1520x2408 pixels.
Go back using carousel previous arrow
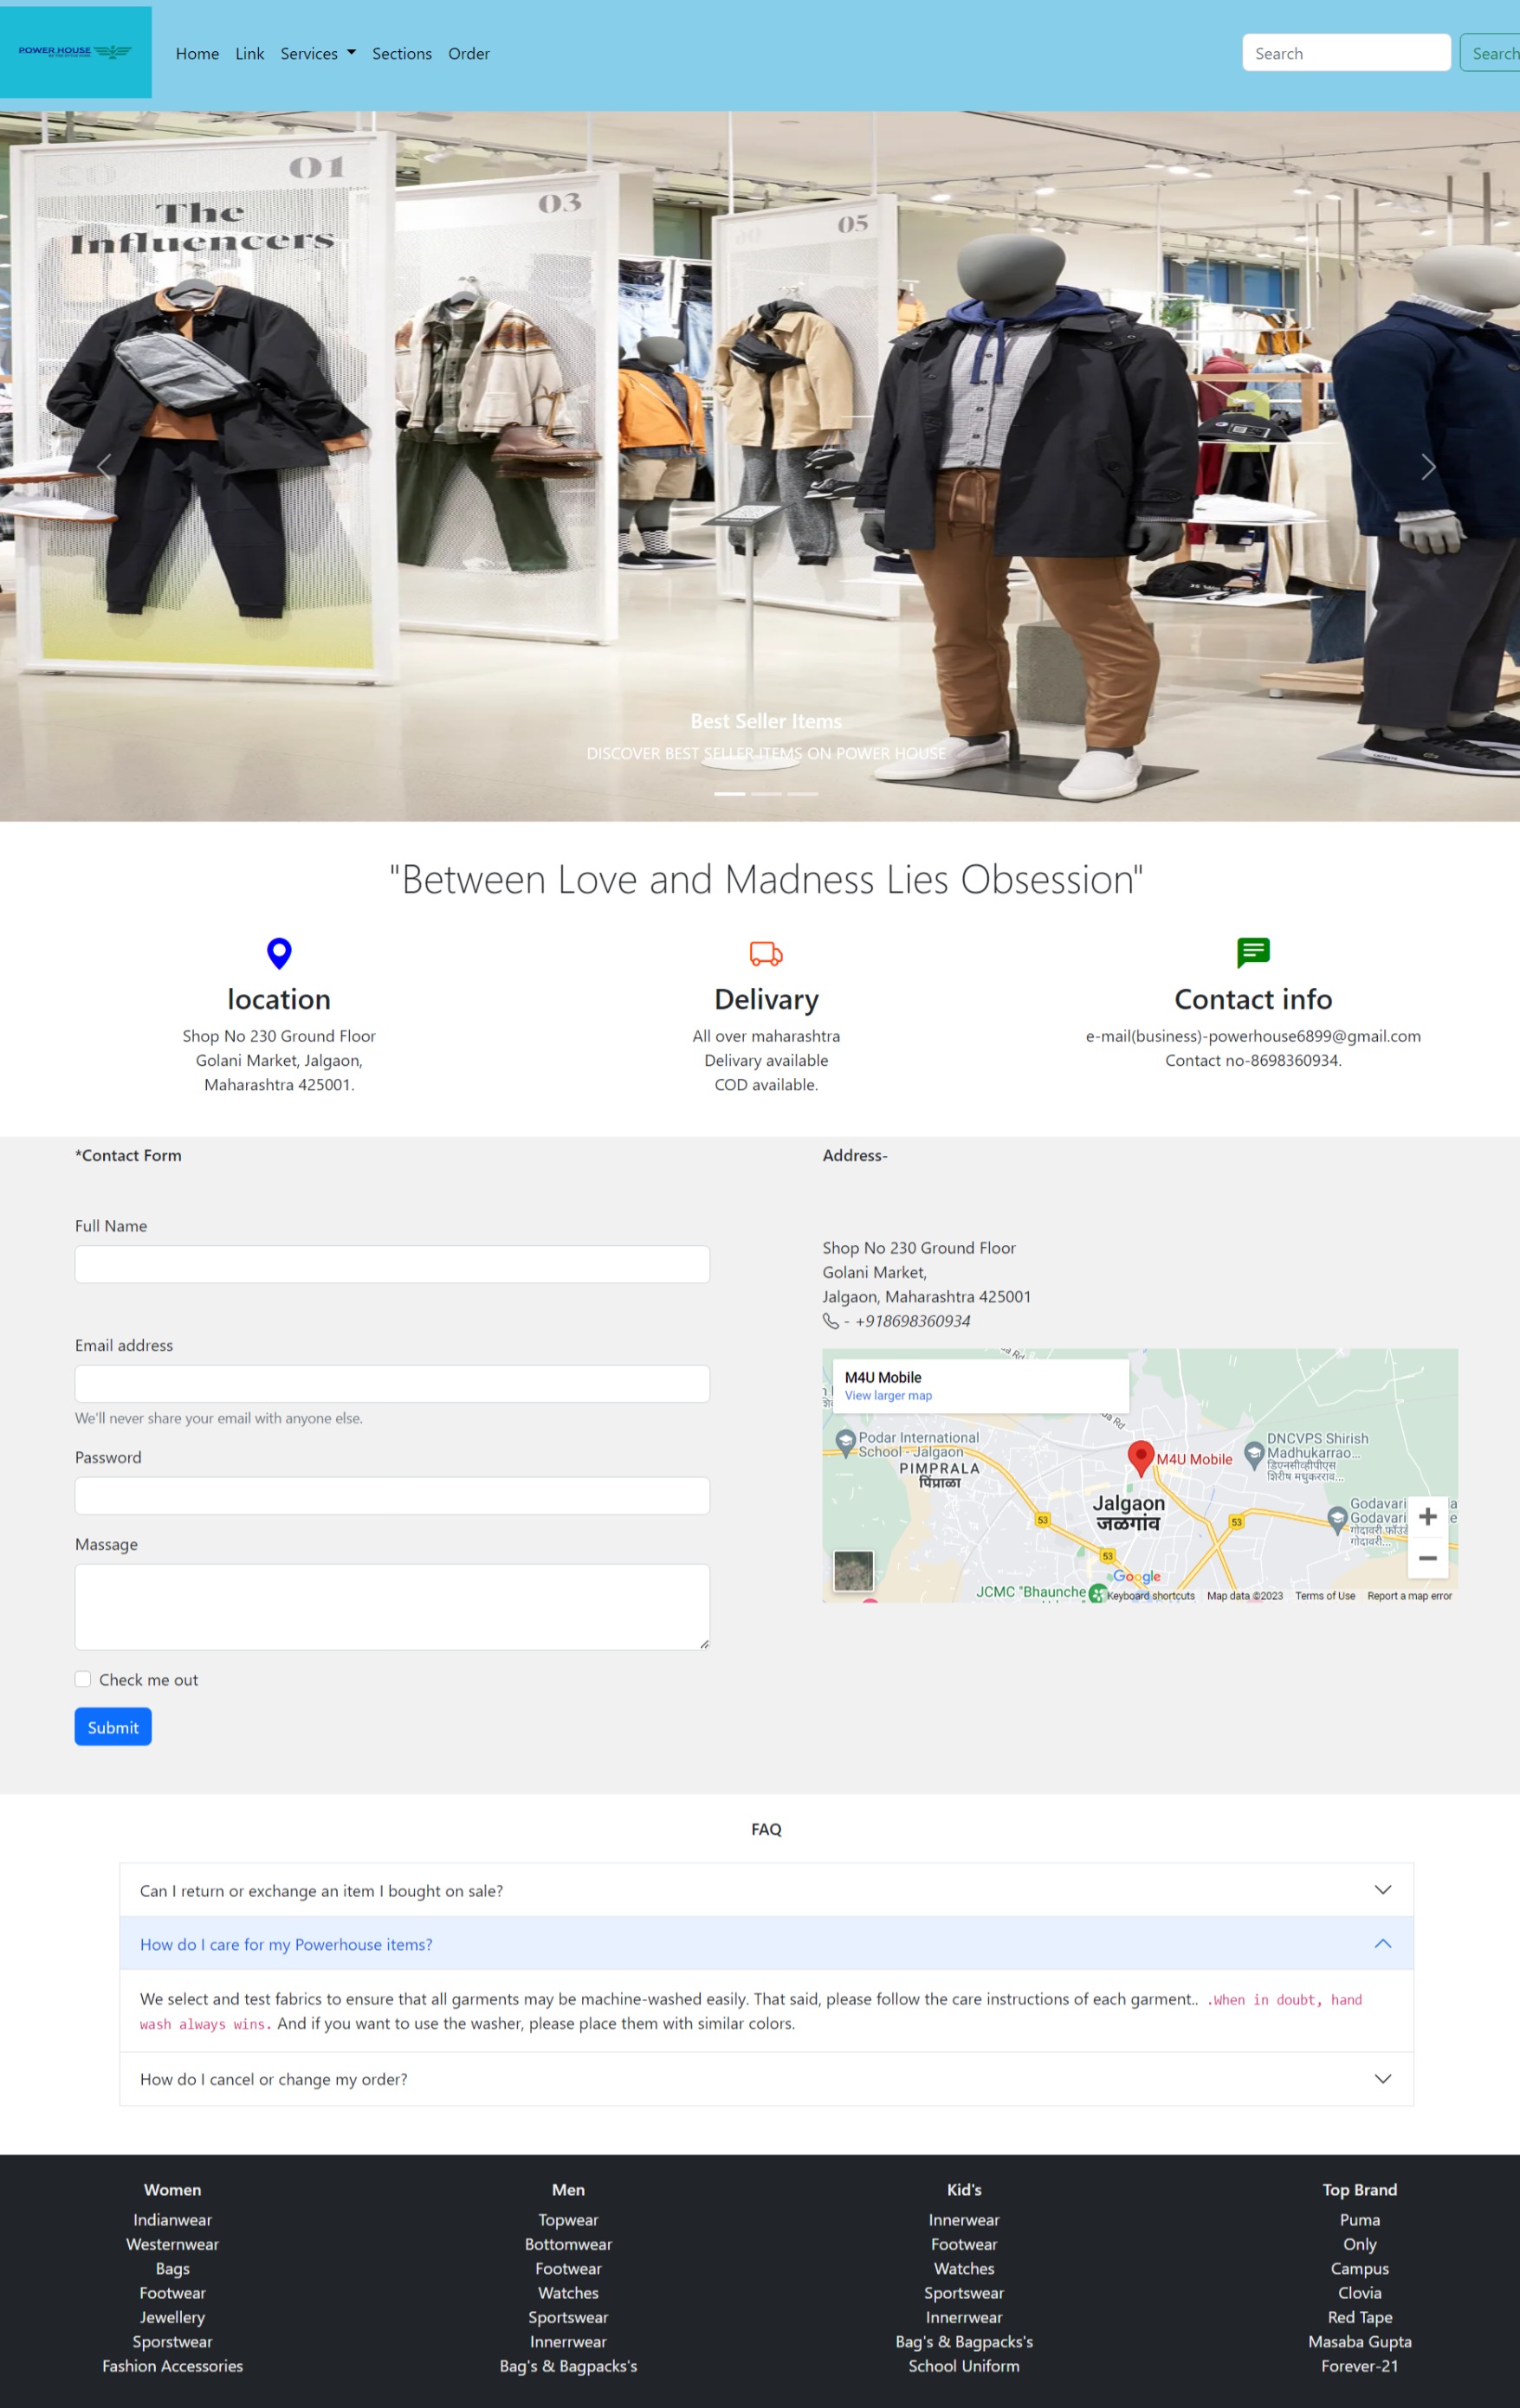click(x=104, y=466)
